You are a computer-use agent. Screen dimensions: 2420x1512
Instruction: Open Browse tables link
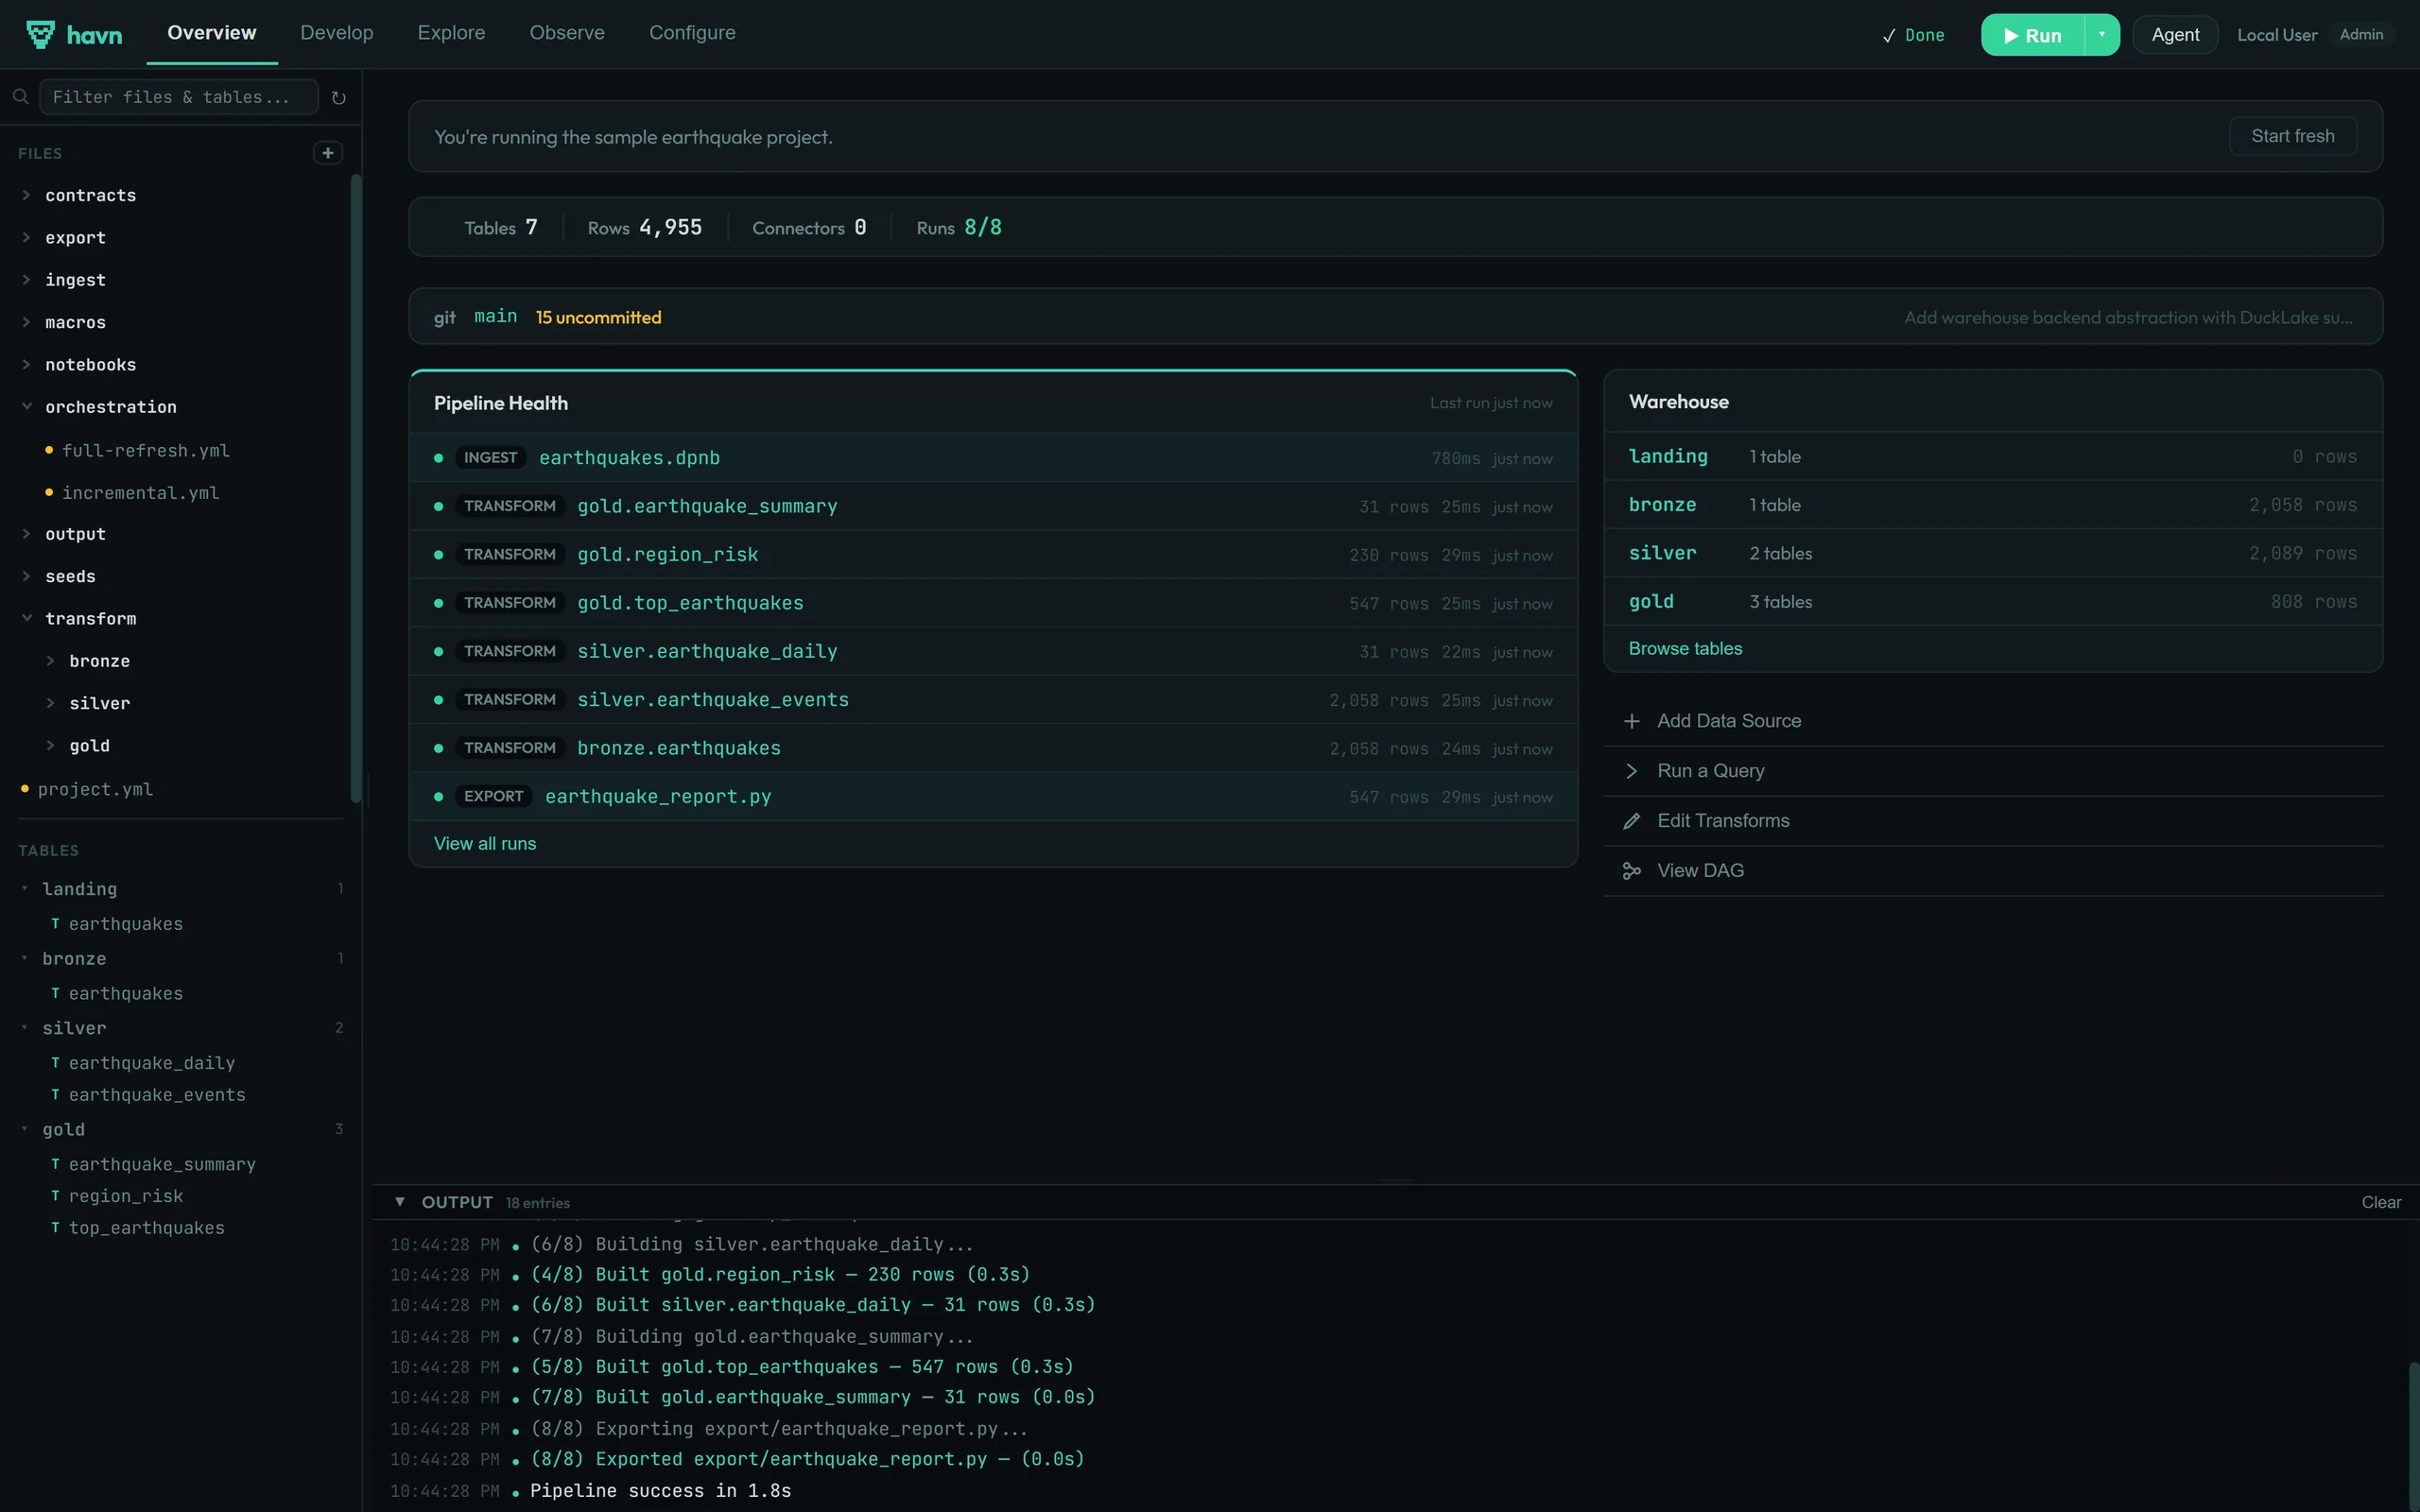point(1685,649)
